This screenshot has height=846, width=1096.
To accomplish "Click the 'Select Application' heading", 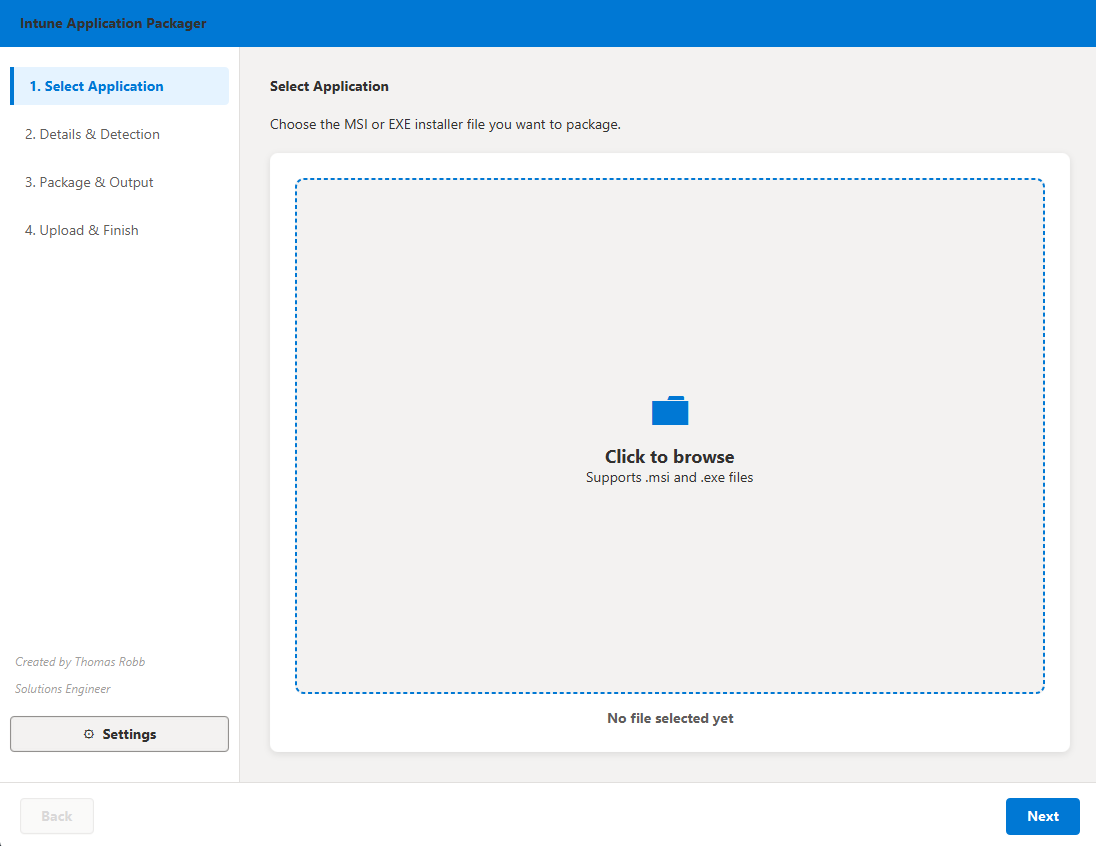I will tap(329, 86).
